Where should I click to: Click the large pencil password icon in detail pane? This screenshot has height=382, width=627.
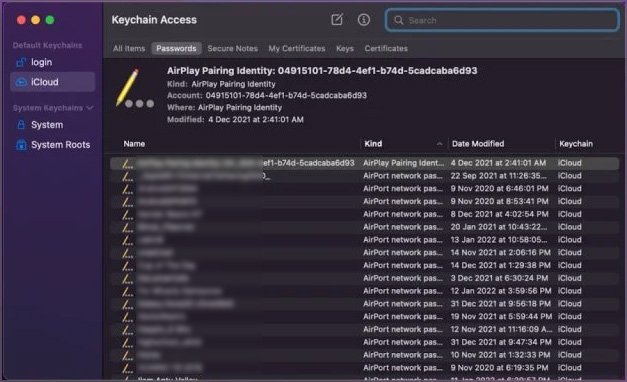tap(134, 89)
